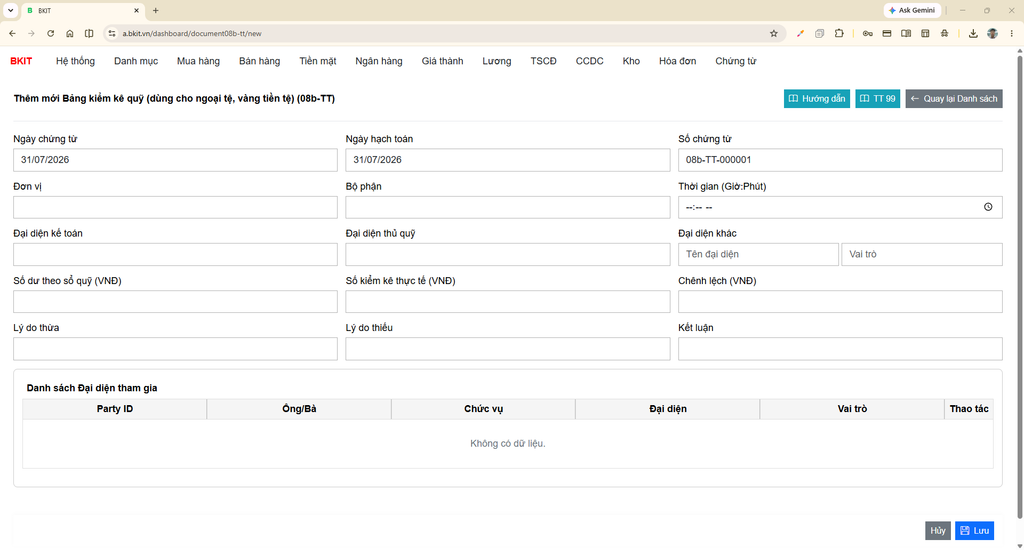
Task: Click the Số dư theo sổ quỹ field
Action: [175, 302]
